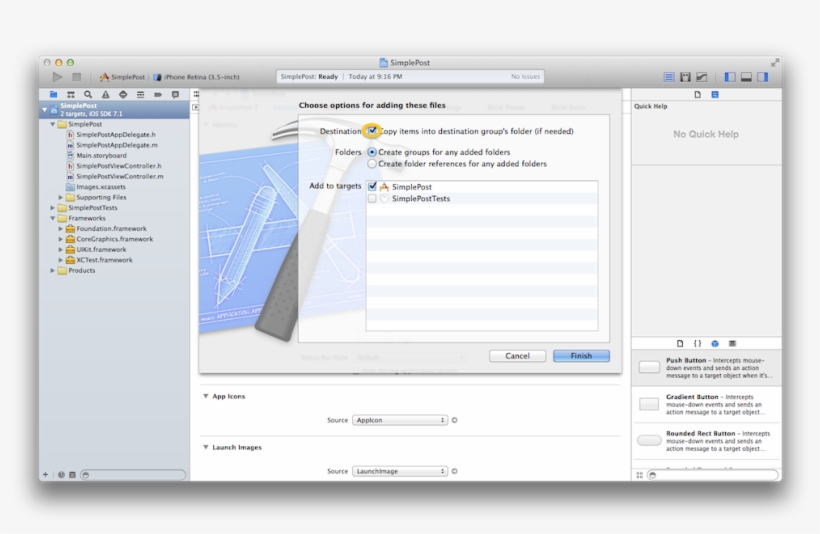Collapse the Launch Images section
This screenshot has height=534, width=820.
206,447
